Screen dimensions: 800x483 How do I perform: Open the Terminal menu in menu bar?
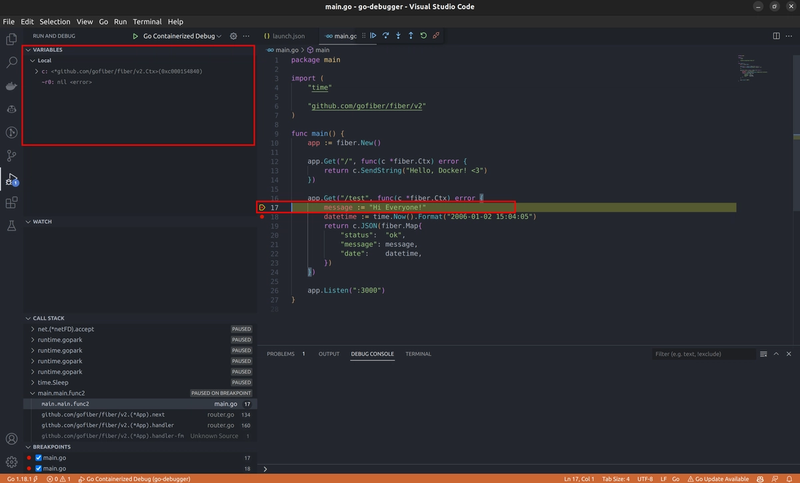coord(147,21)
